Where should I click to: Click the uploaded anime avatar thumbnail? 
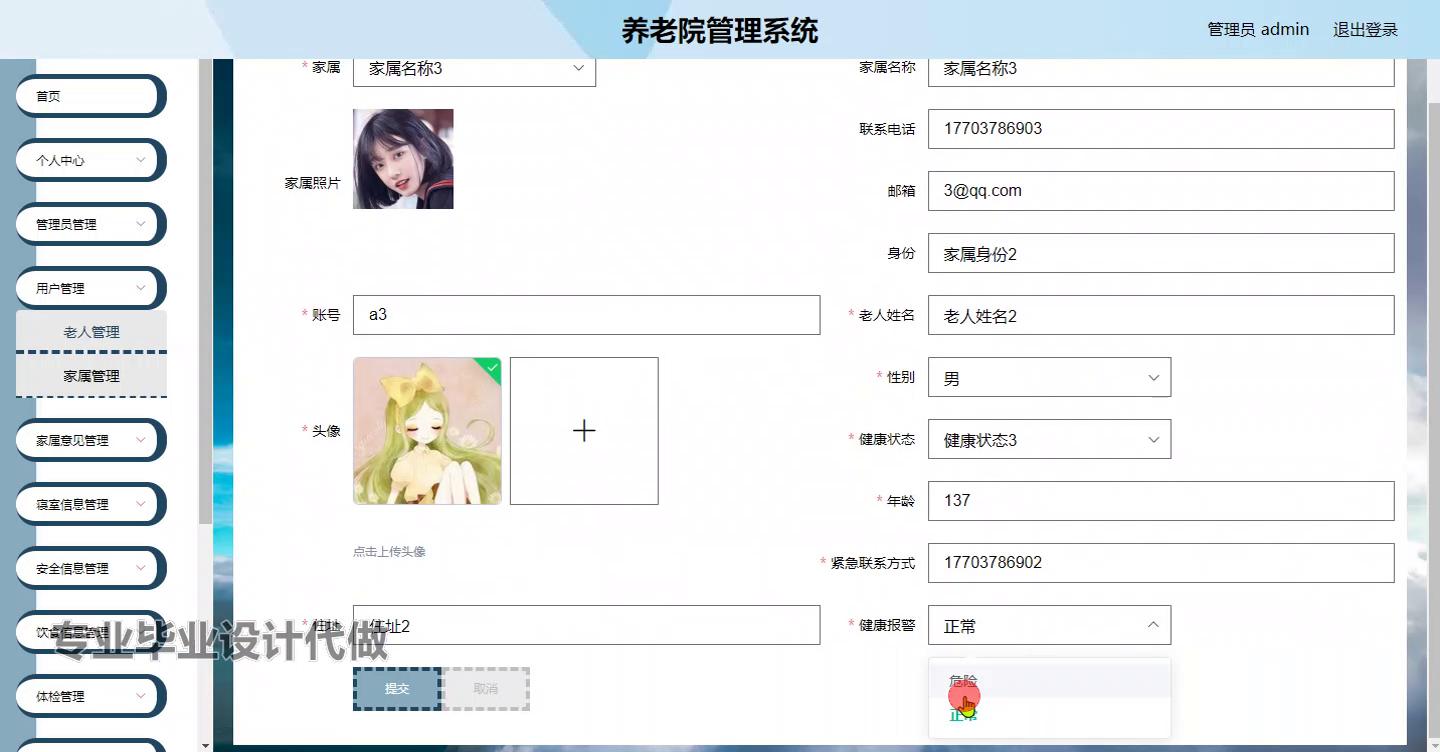click(x=427, y=431)
